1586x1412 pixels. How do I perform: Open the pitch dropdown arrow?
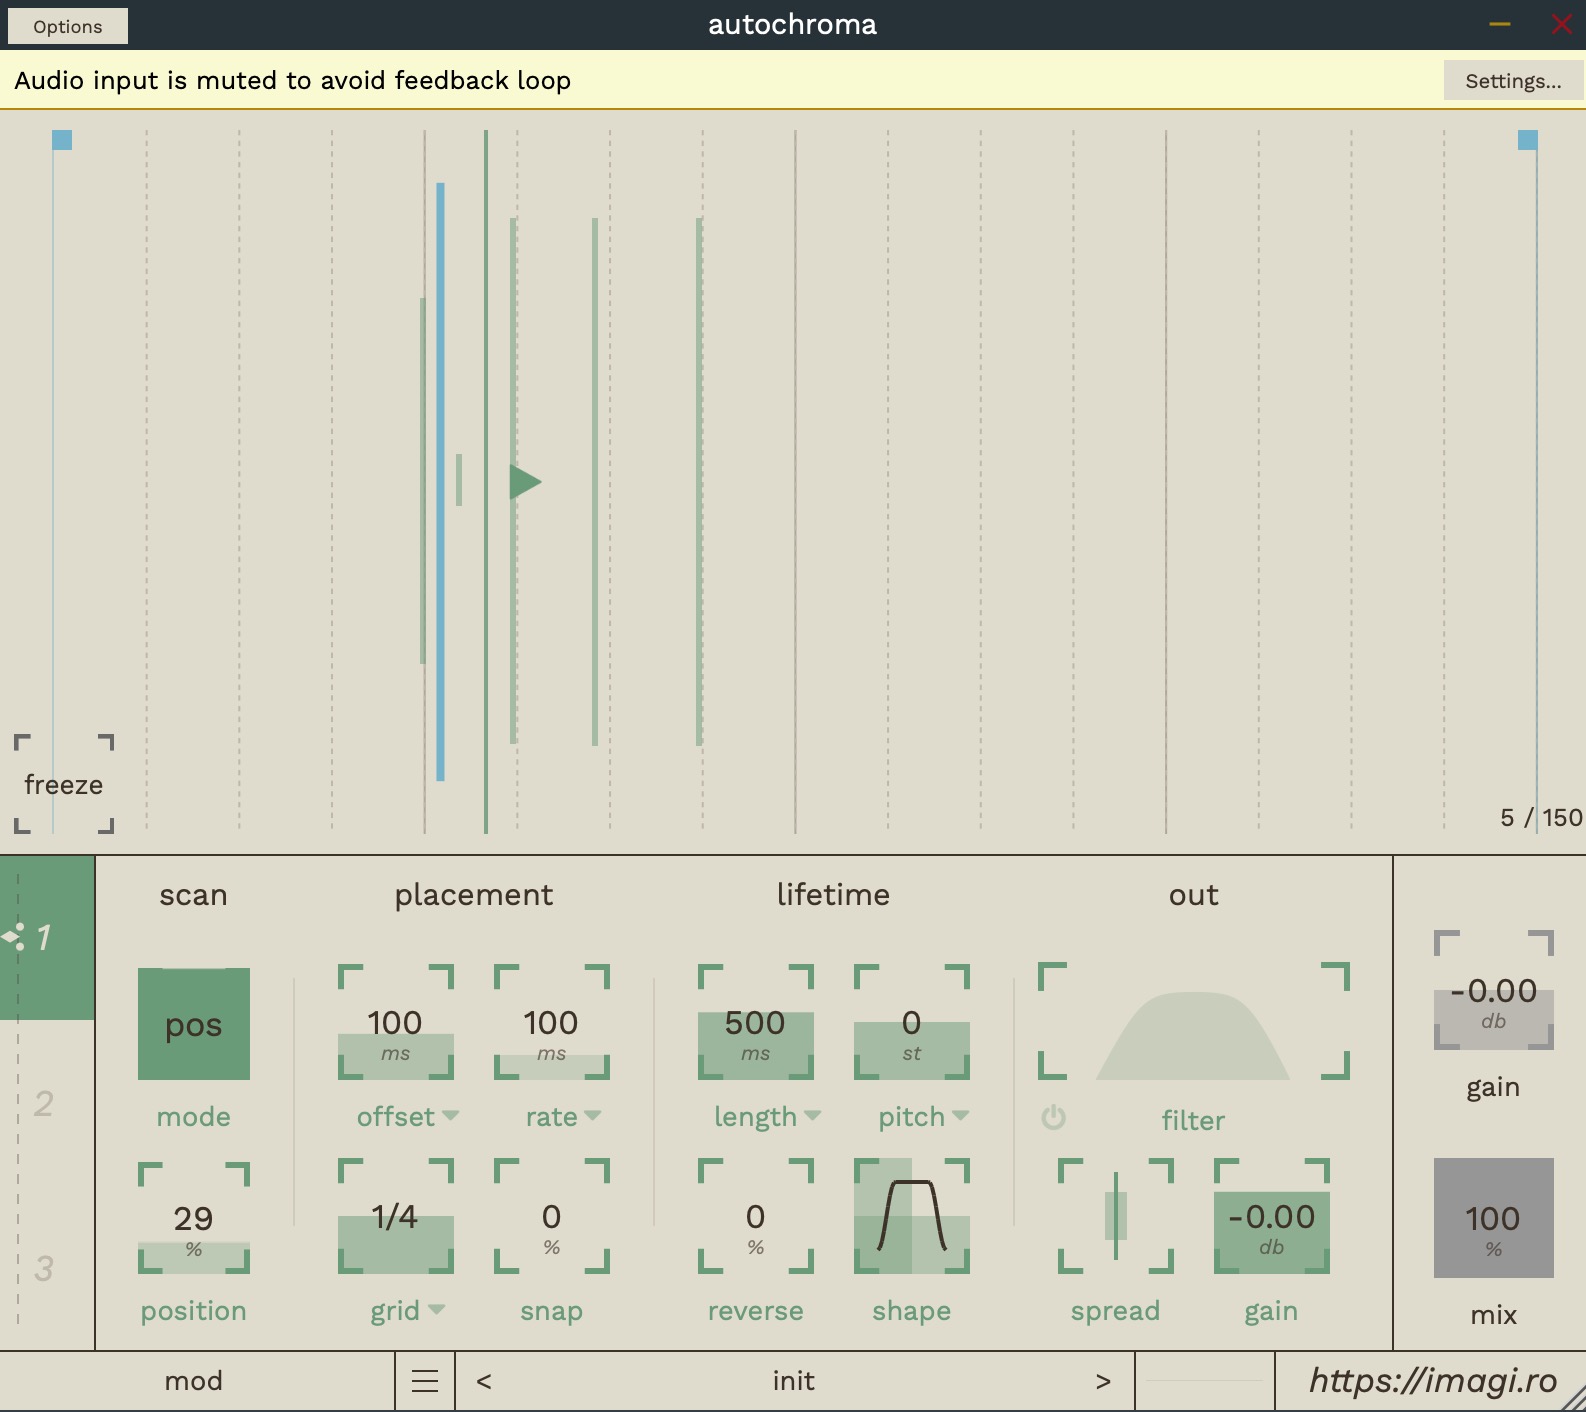click(x=960, y=1115)
